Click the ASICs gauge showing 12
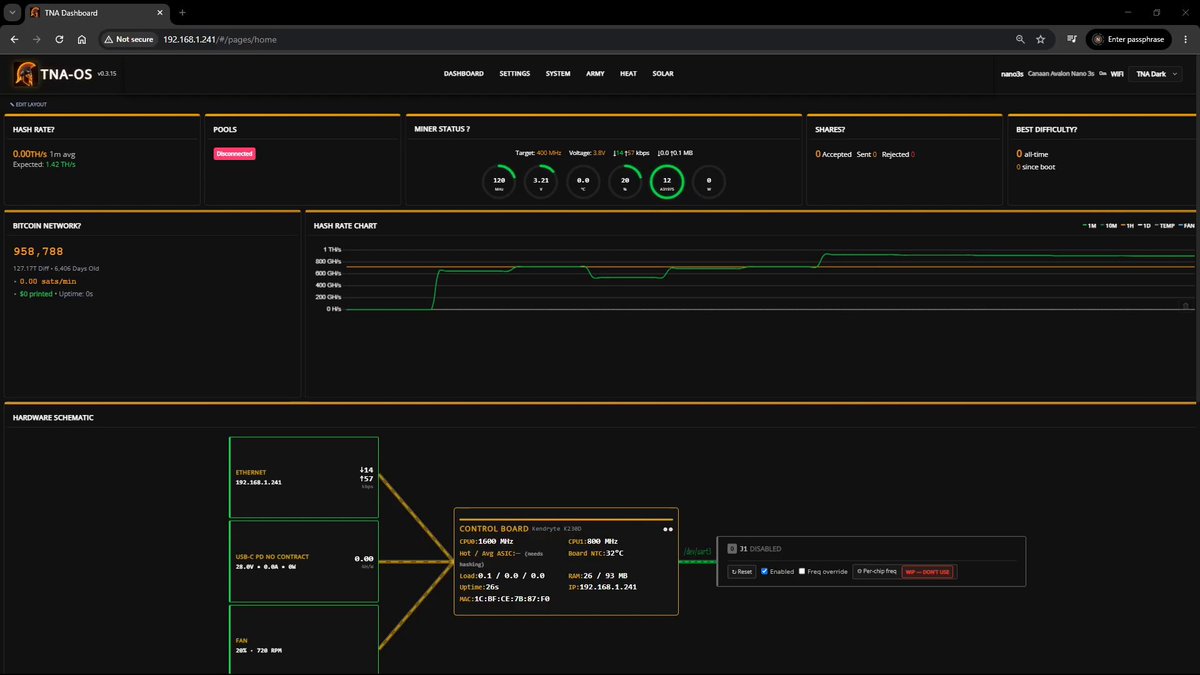This screenshot has height=675, width=1200. [x=667, y=182]
